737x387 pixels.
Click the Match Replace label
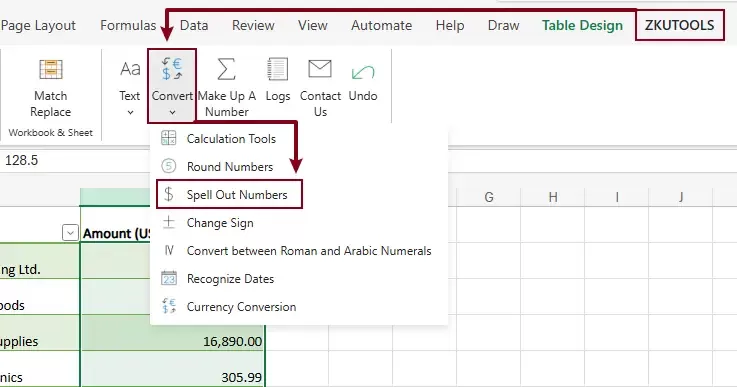click(50, 103)
